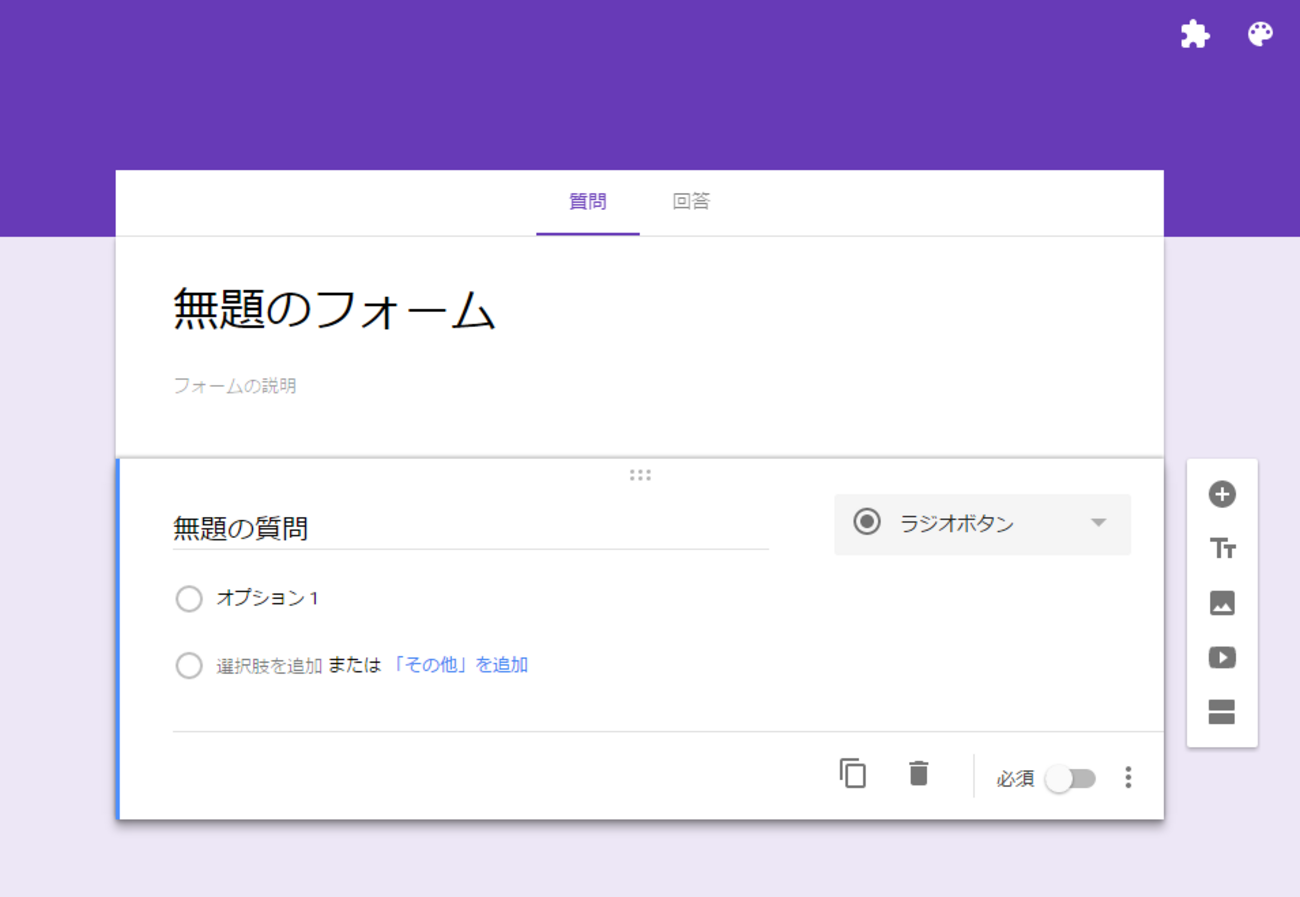Viewport: 1300px width, 897px height.
Task: Select the オプション 1 radio button
Action: [189, 598]
